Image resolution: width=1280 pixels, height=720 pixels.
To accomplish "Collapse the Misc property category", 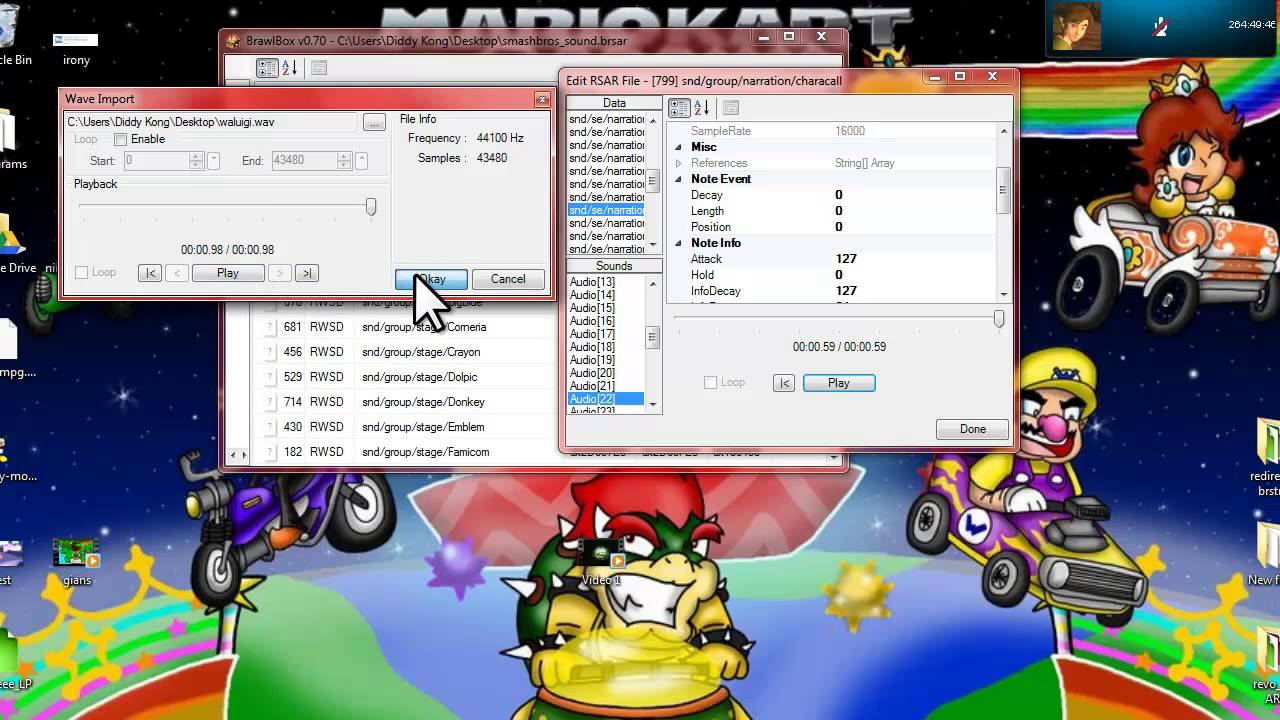I will [x=678, y=147].
